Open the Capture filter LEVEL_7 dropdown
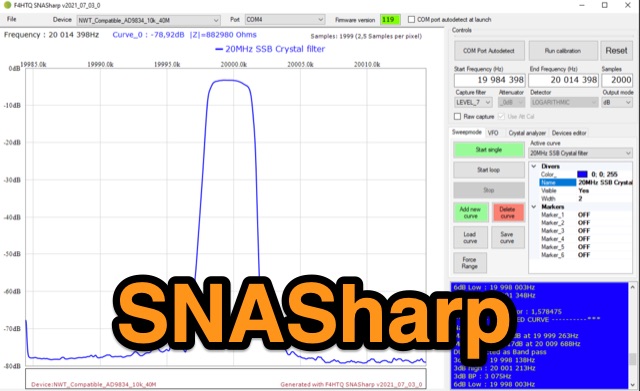Image resolution: width=640 pixels, height=391 pixels. tap(473, 102)
